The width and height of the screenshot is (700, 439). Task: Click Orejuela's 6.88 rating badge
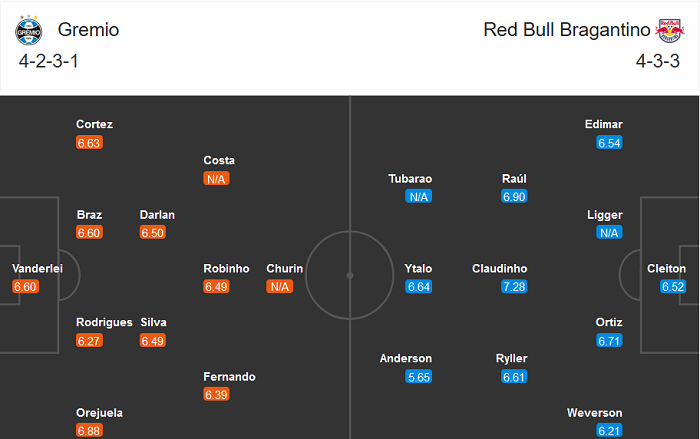(x=89, y=431)
